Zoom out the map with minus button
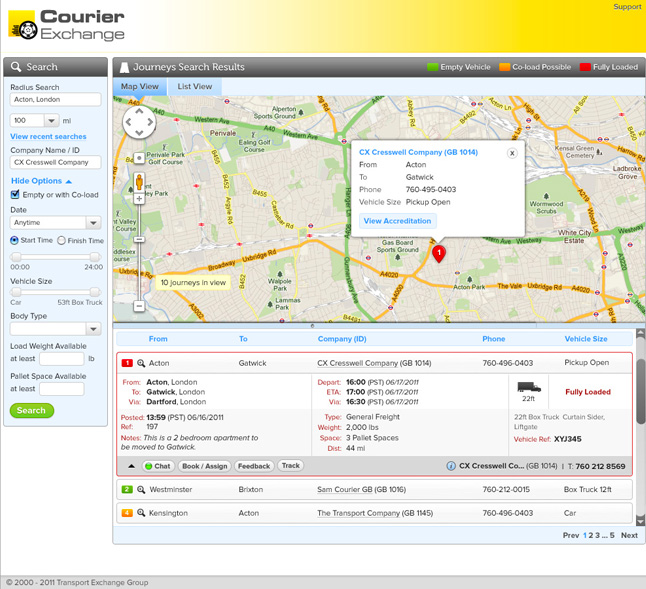Screen dimensions: 646x589 [x=139, y=306]
